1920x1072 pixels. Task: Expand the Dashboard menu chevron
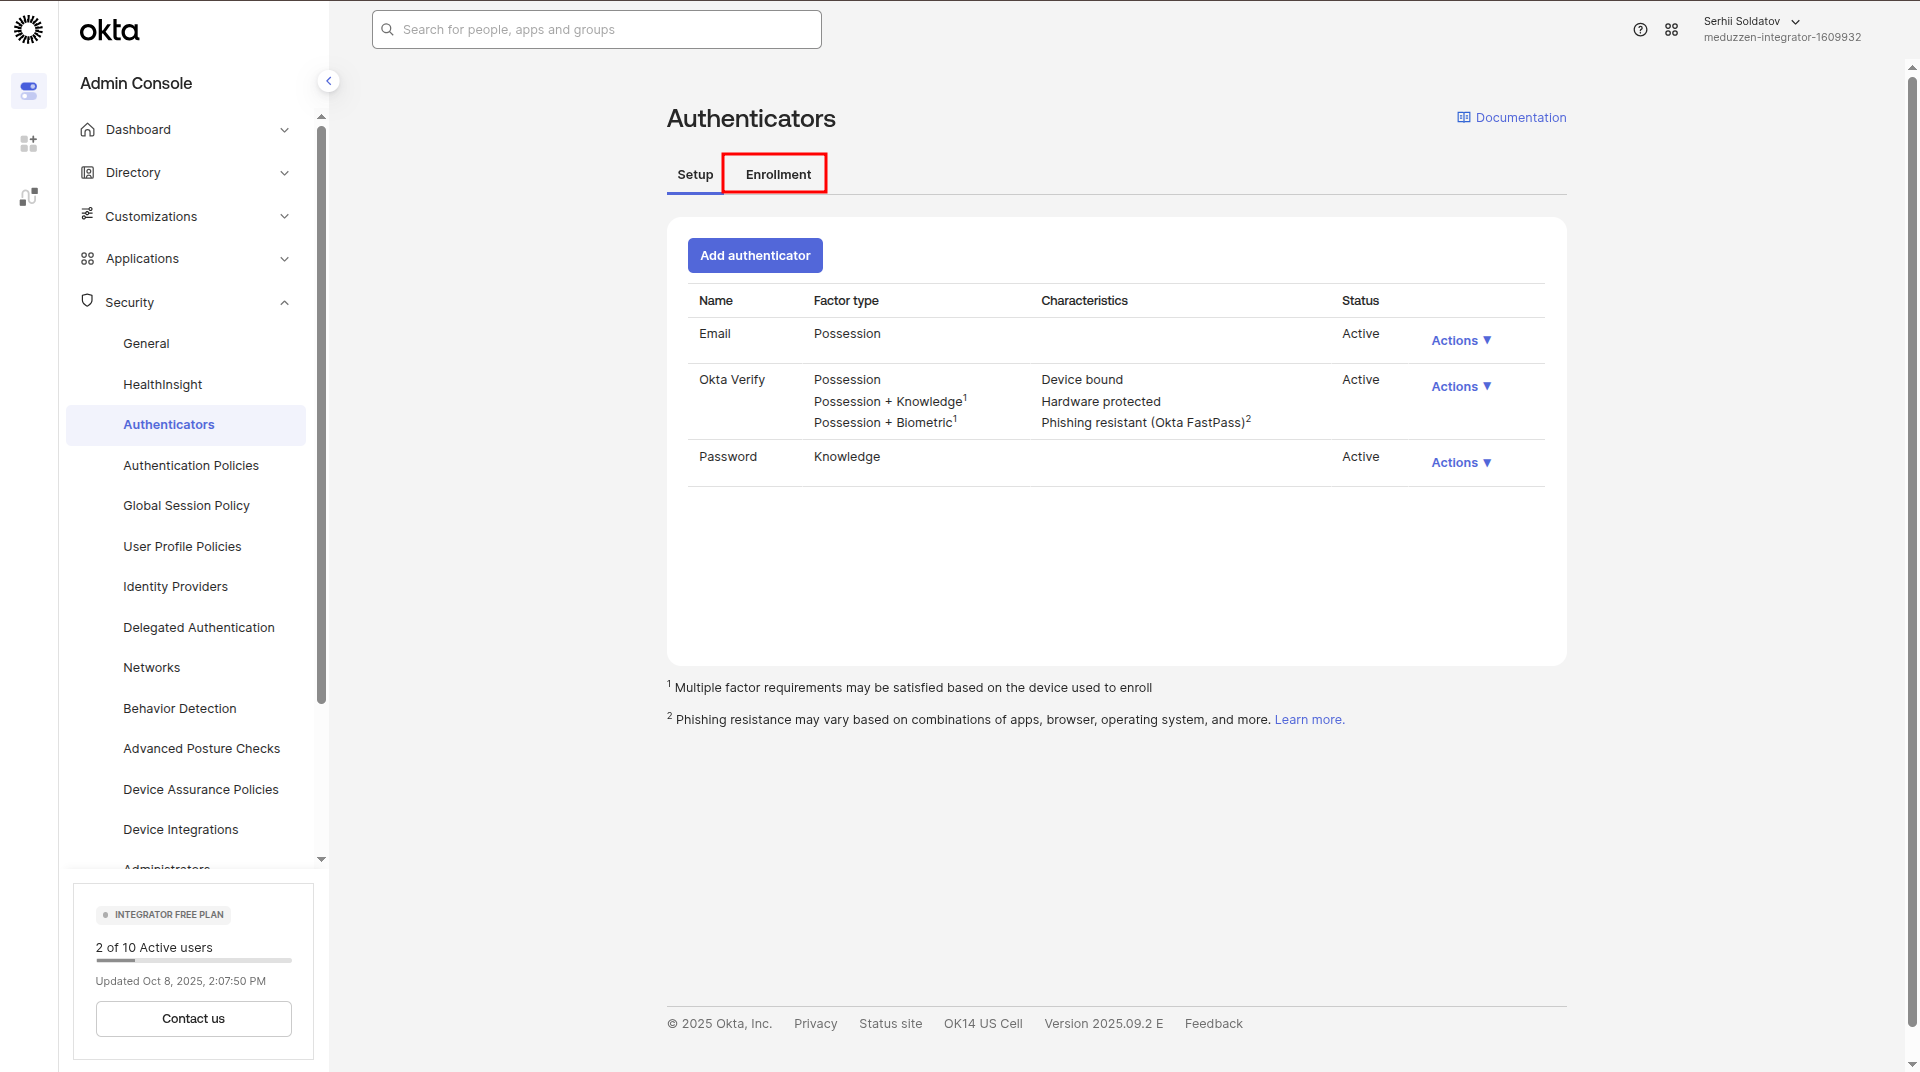tap(284, 130)
